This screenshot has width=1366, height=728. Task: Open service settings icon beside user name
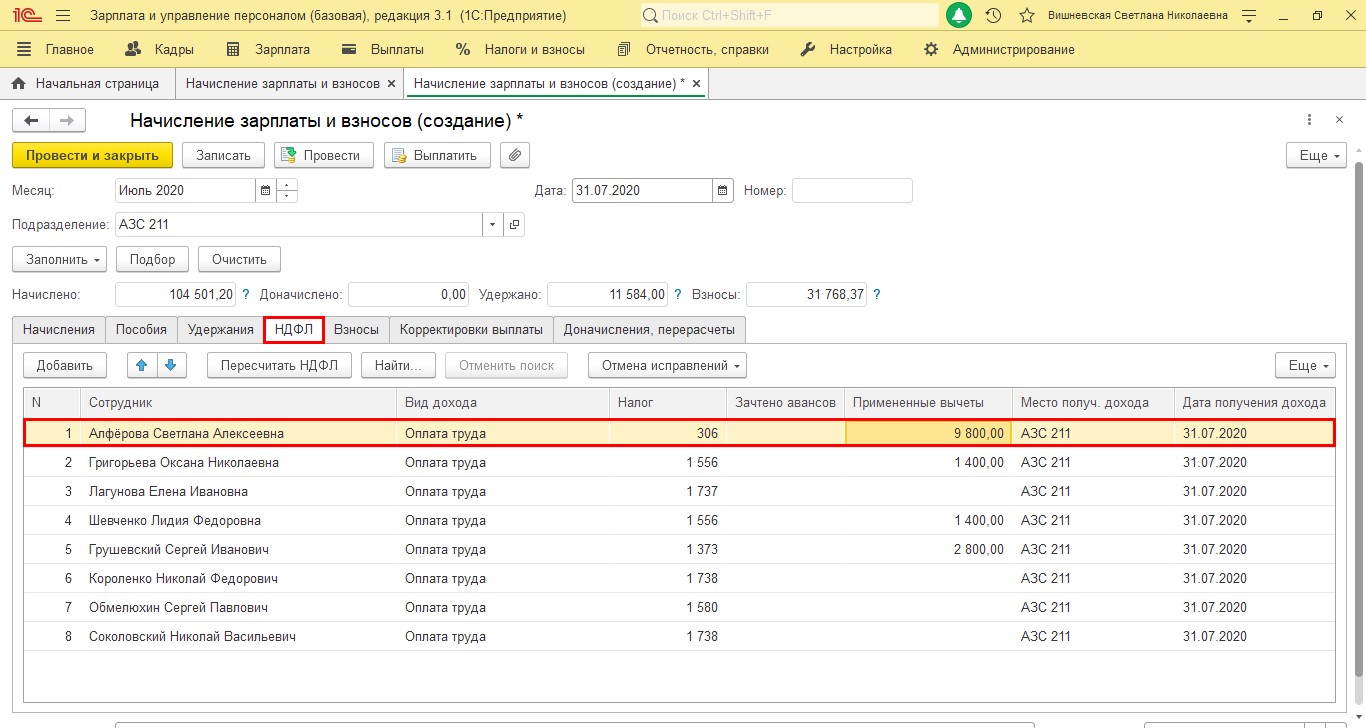pyautogui.click(x=1248, y=16)
